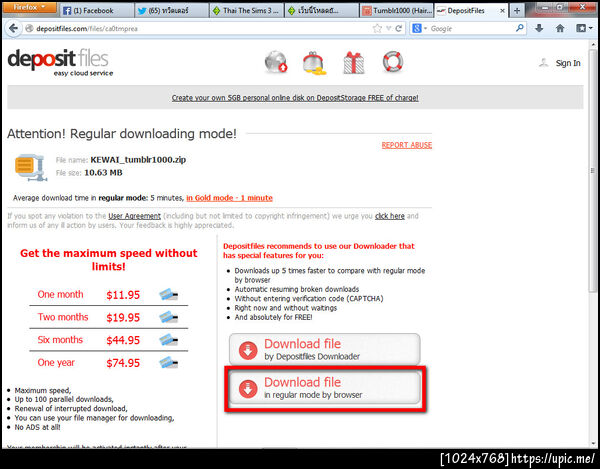Screen dimensions: 600x469
Task: Select the Two months $19.95 plan
Action: pyautogui.click(x=109, y=317)
